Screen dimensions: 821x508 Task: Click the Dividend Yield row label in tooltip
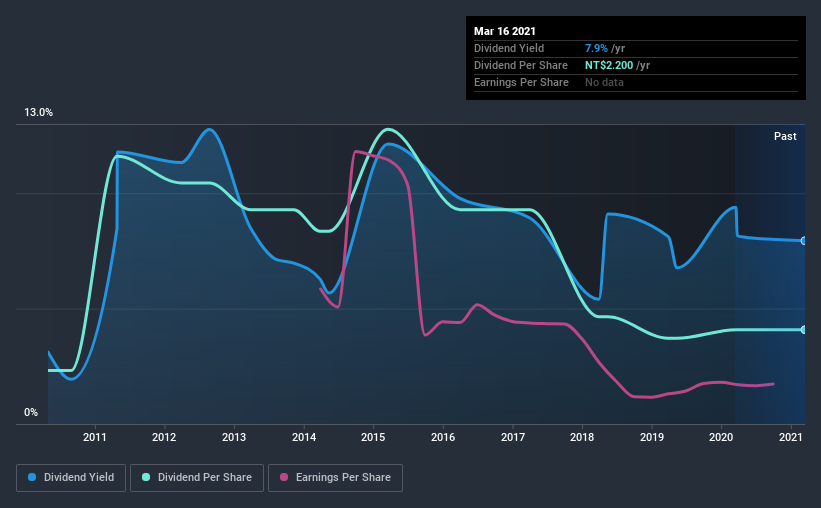coord(509,48)
